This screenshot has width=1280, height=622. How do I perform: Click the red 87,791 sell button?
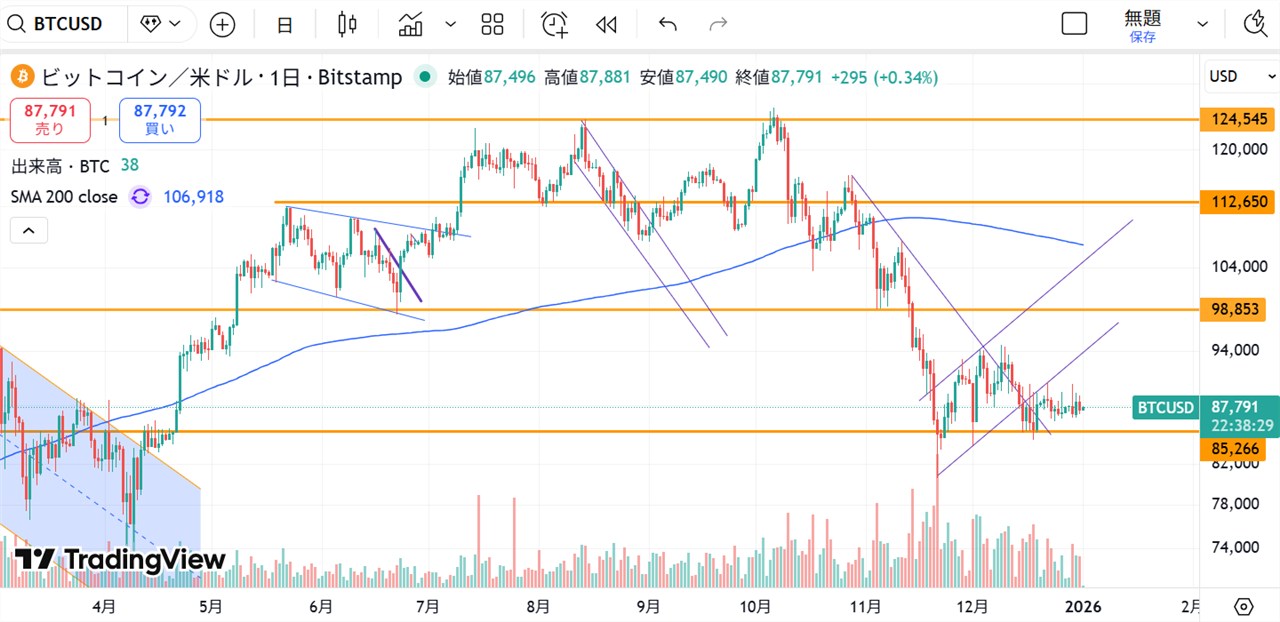[x=50, y=120]
